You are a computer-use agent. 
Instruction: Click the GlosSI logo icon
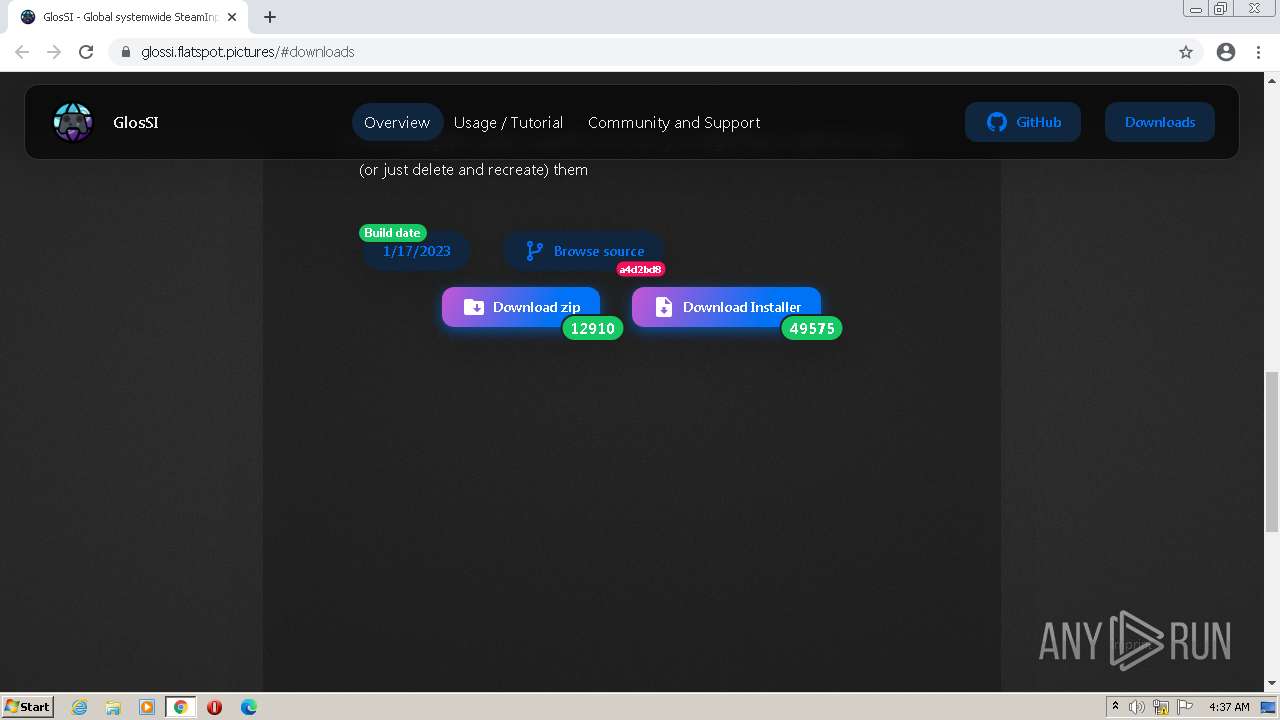point(73,122)
